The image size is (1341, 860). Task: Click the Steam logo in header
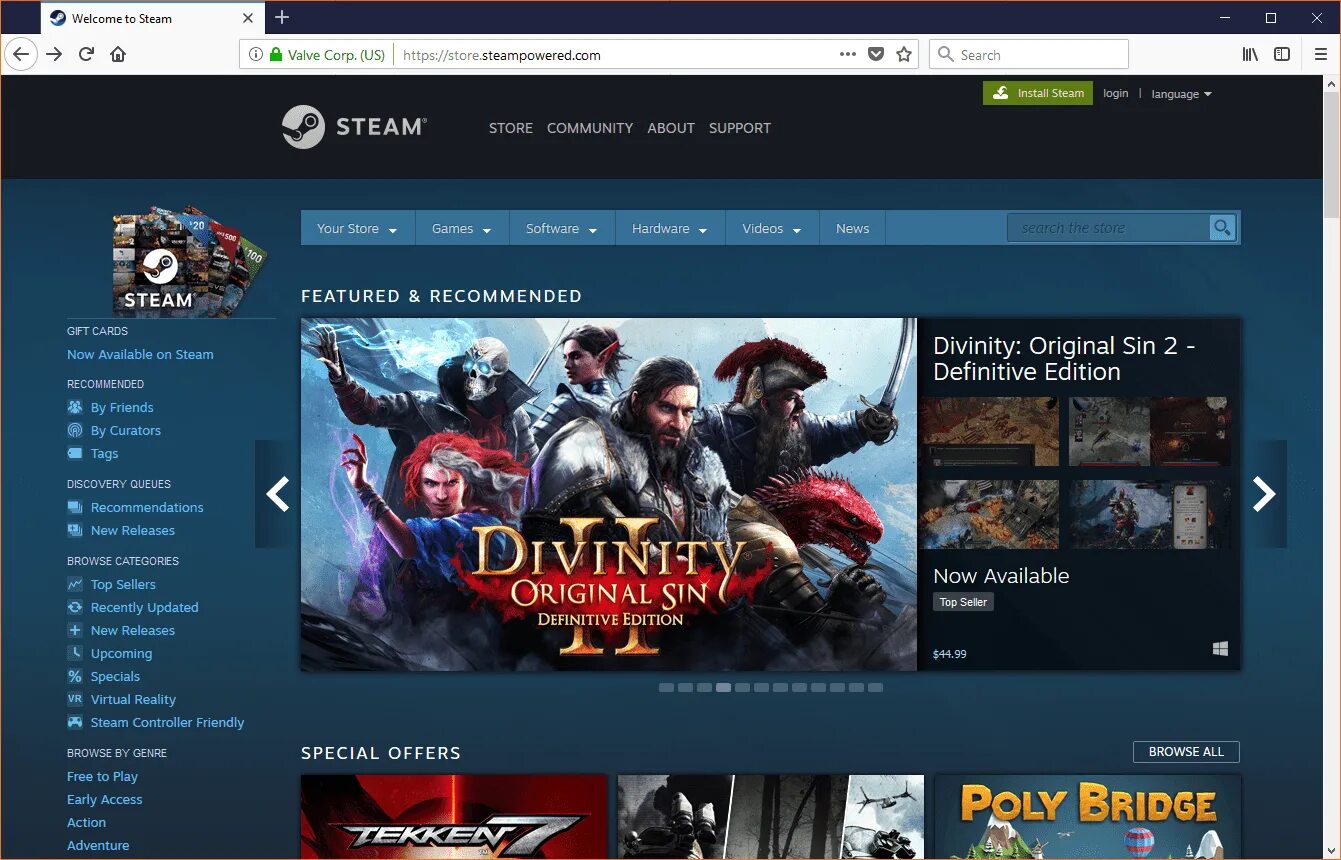[354, 127]
